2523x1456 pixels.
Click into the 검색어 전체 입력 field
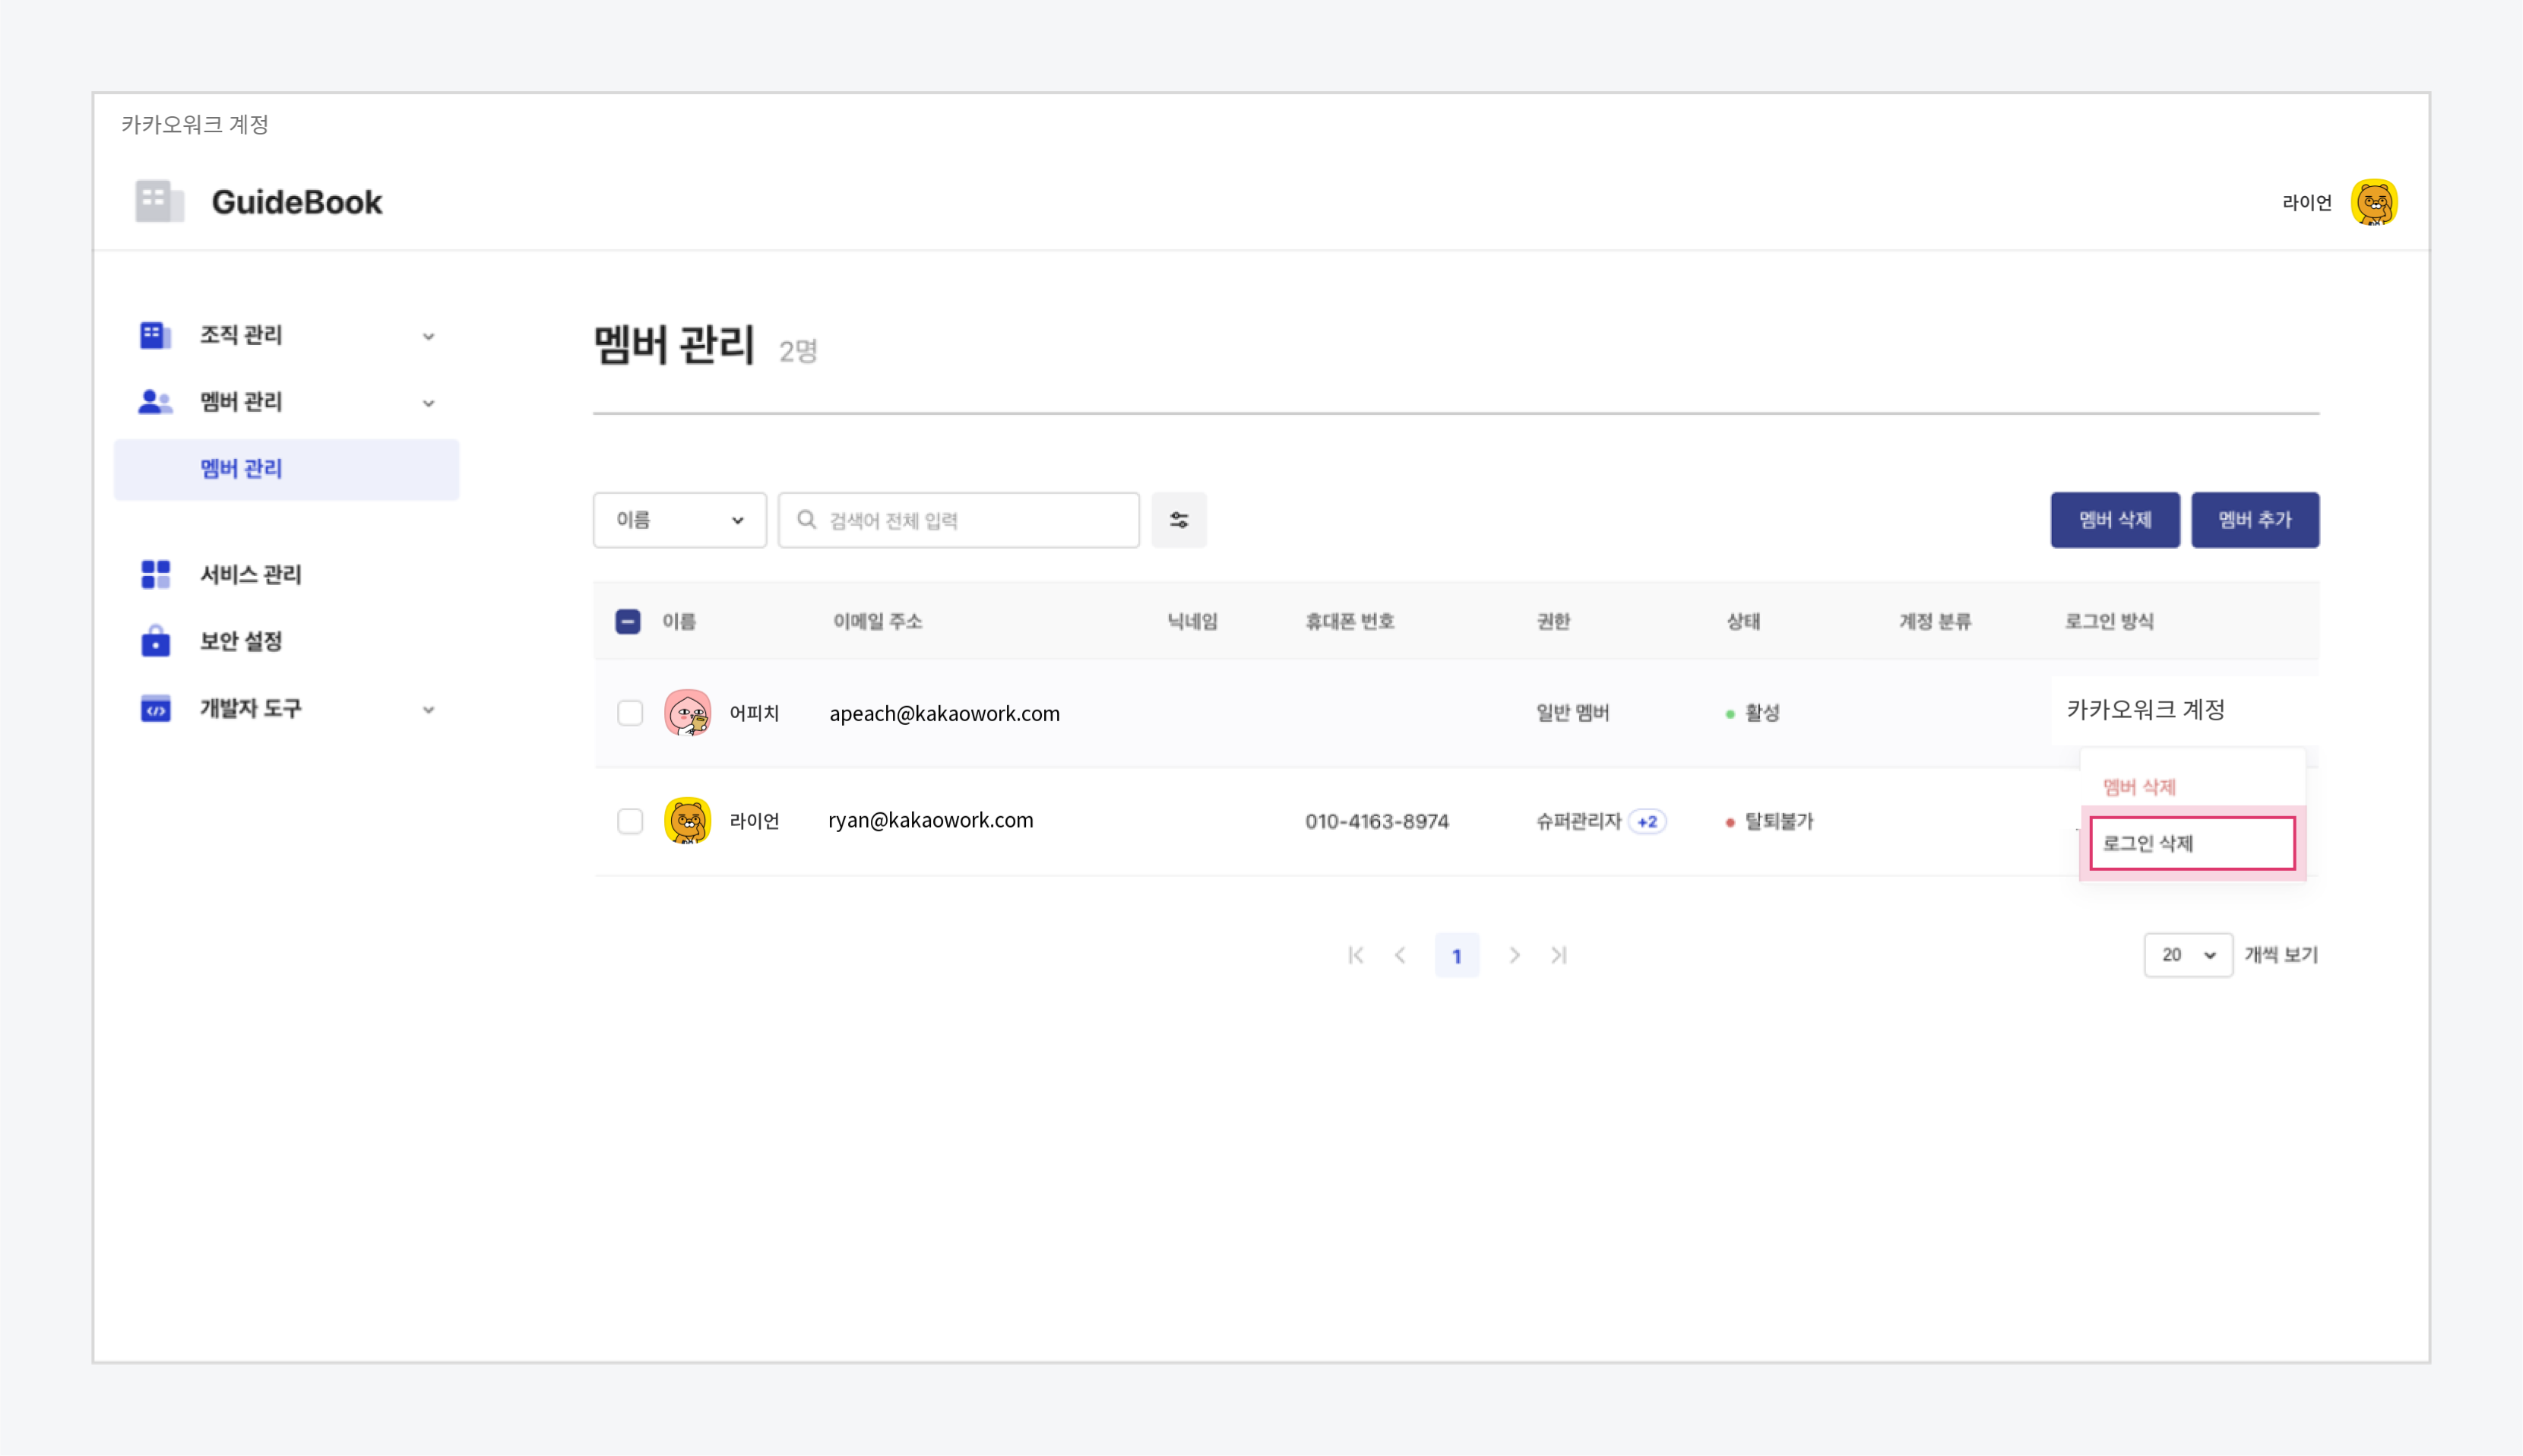[959, 520]
